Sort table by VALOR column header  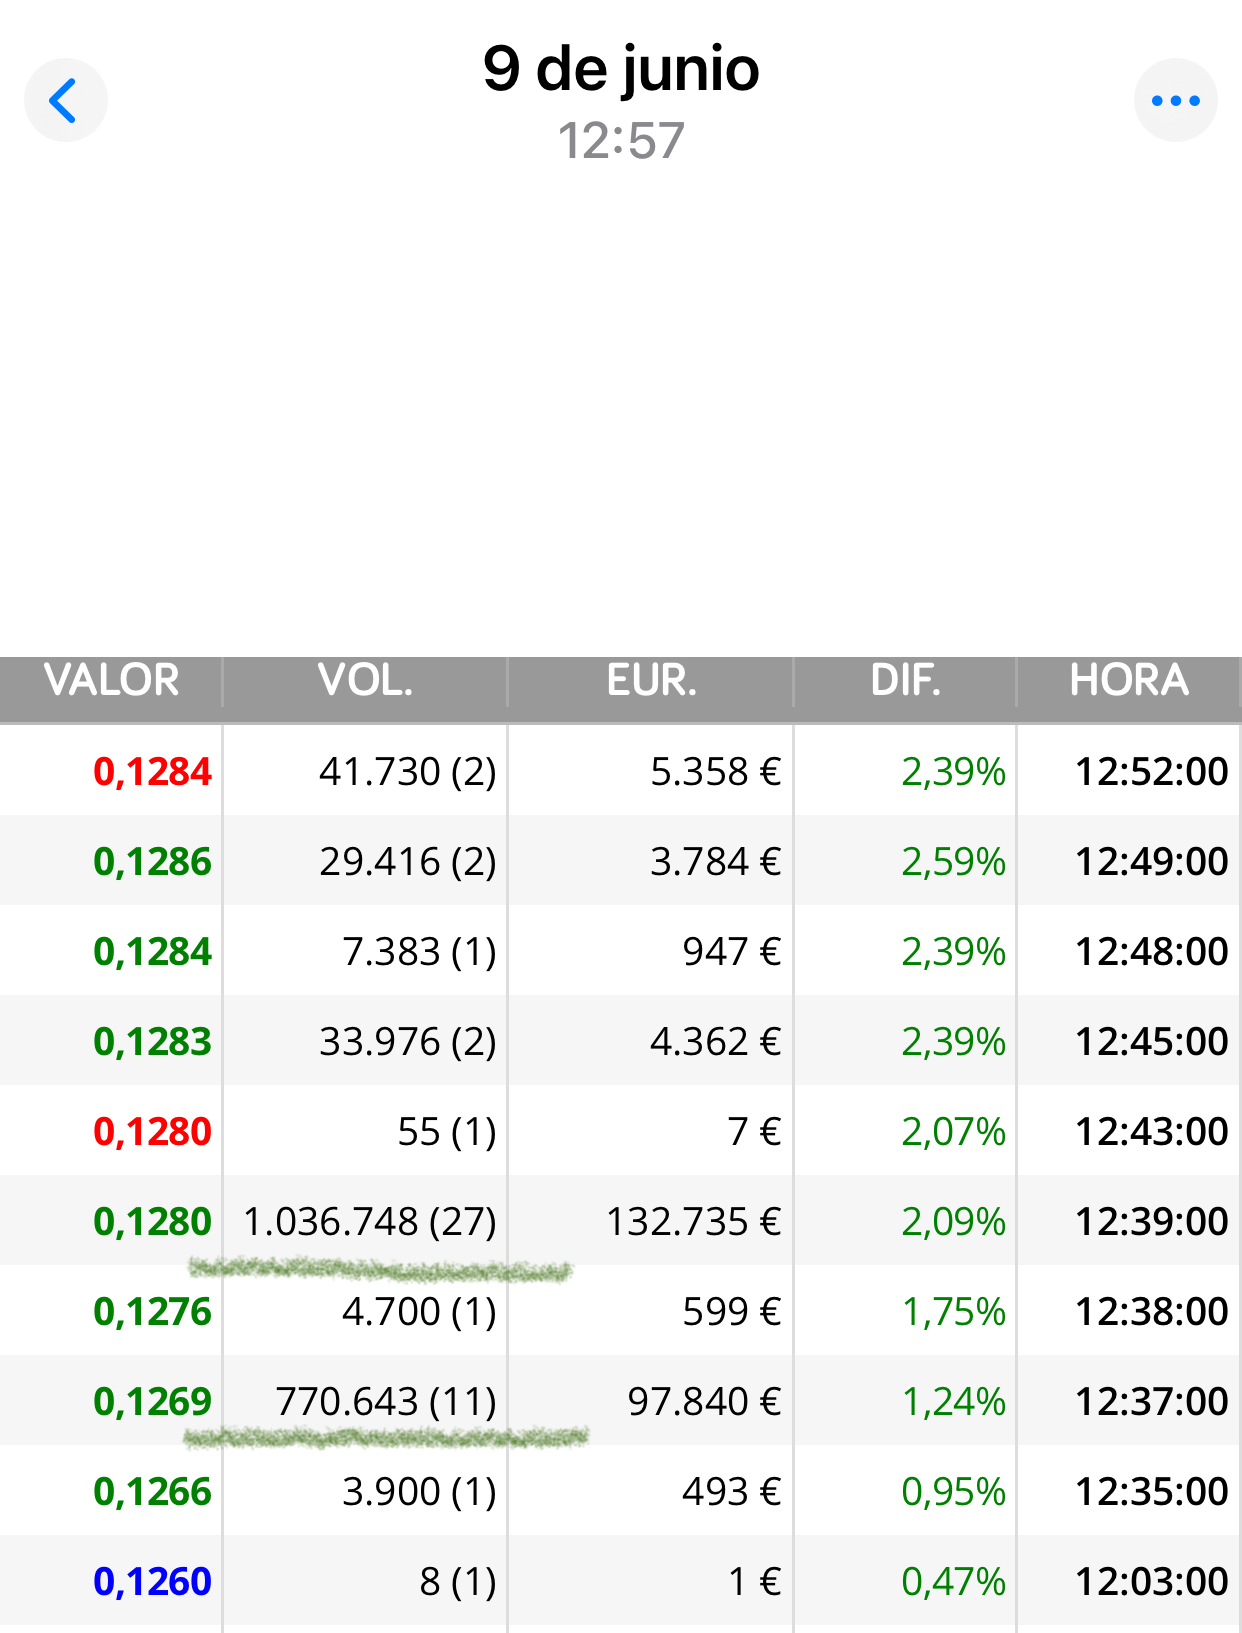point(111,680)
